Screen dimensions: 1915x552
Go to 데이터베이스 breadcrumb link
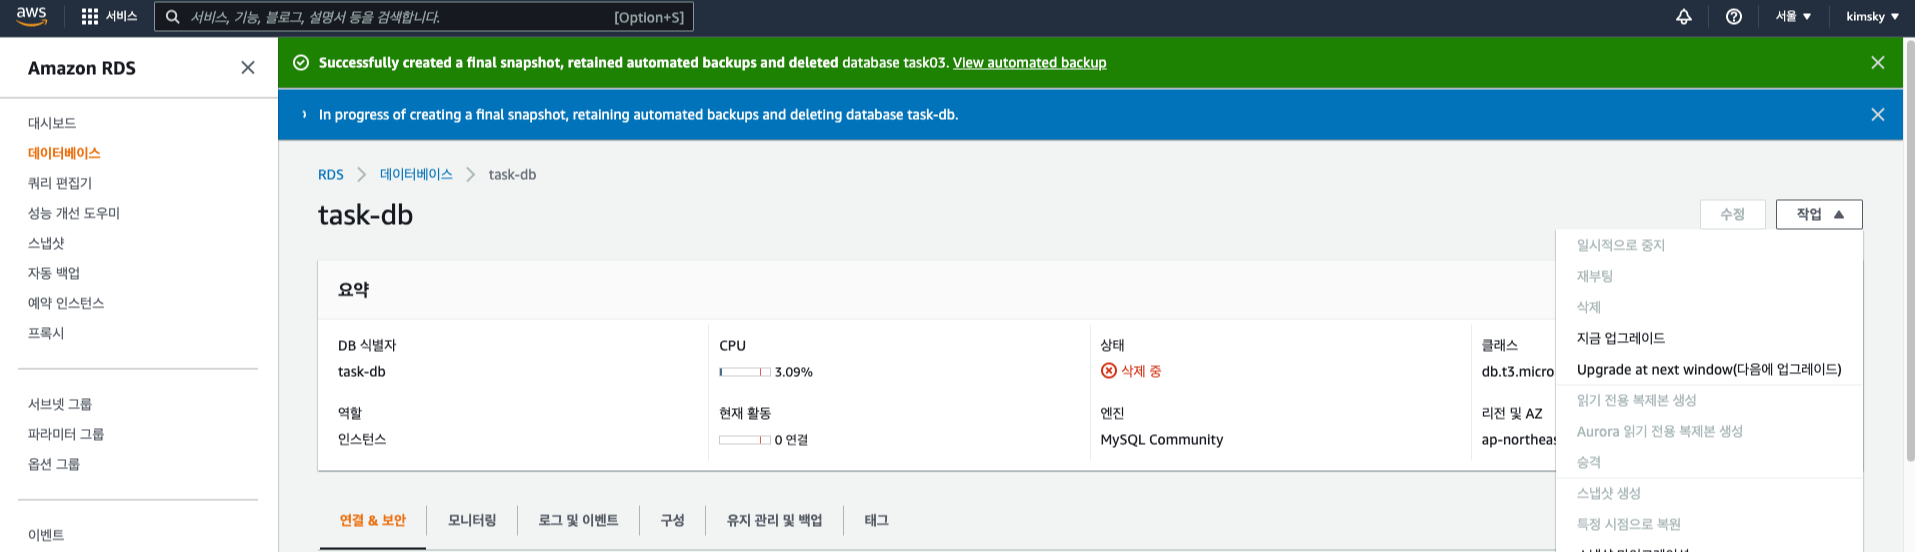tap(416, 174)
